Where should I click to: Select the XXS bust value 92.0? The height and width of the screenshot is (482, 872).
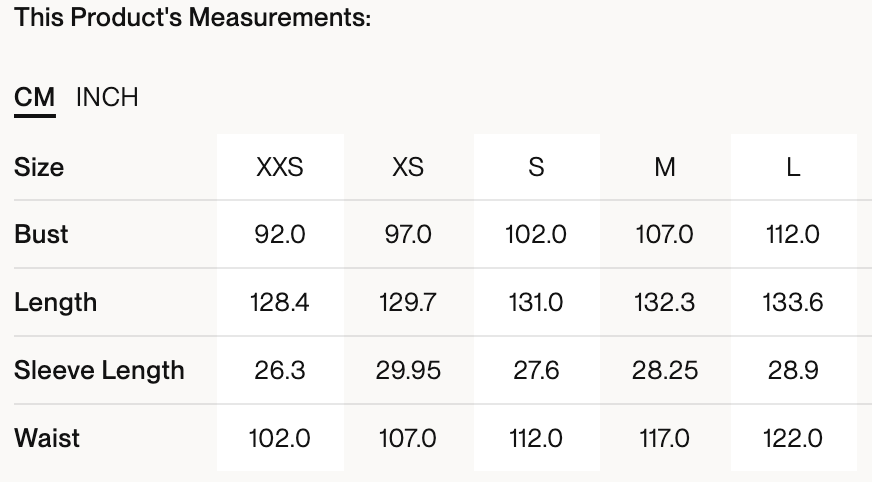[280, 234]
